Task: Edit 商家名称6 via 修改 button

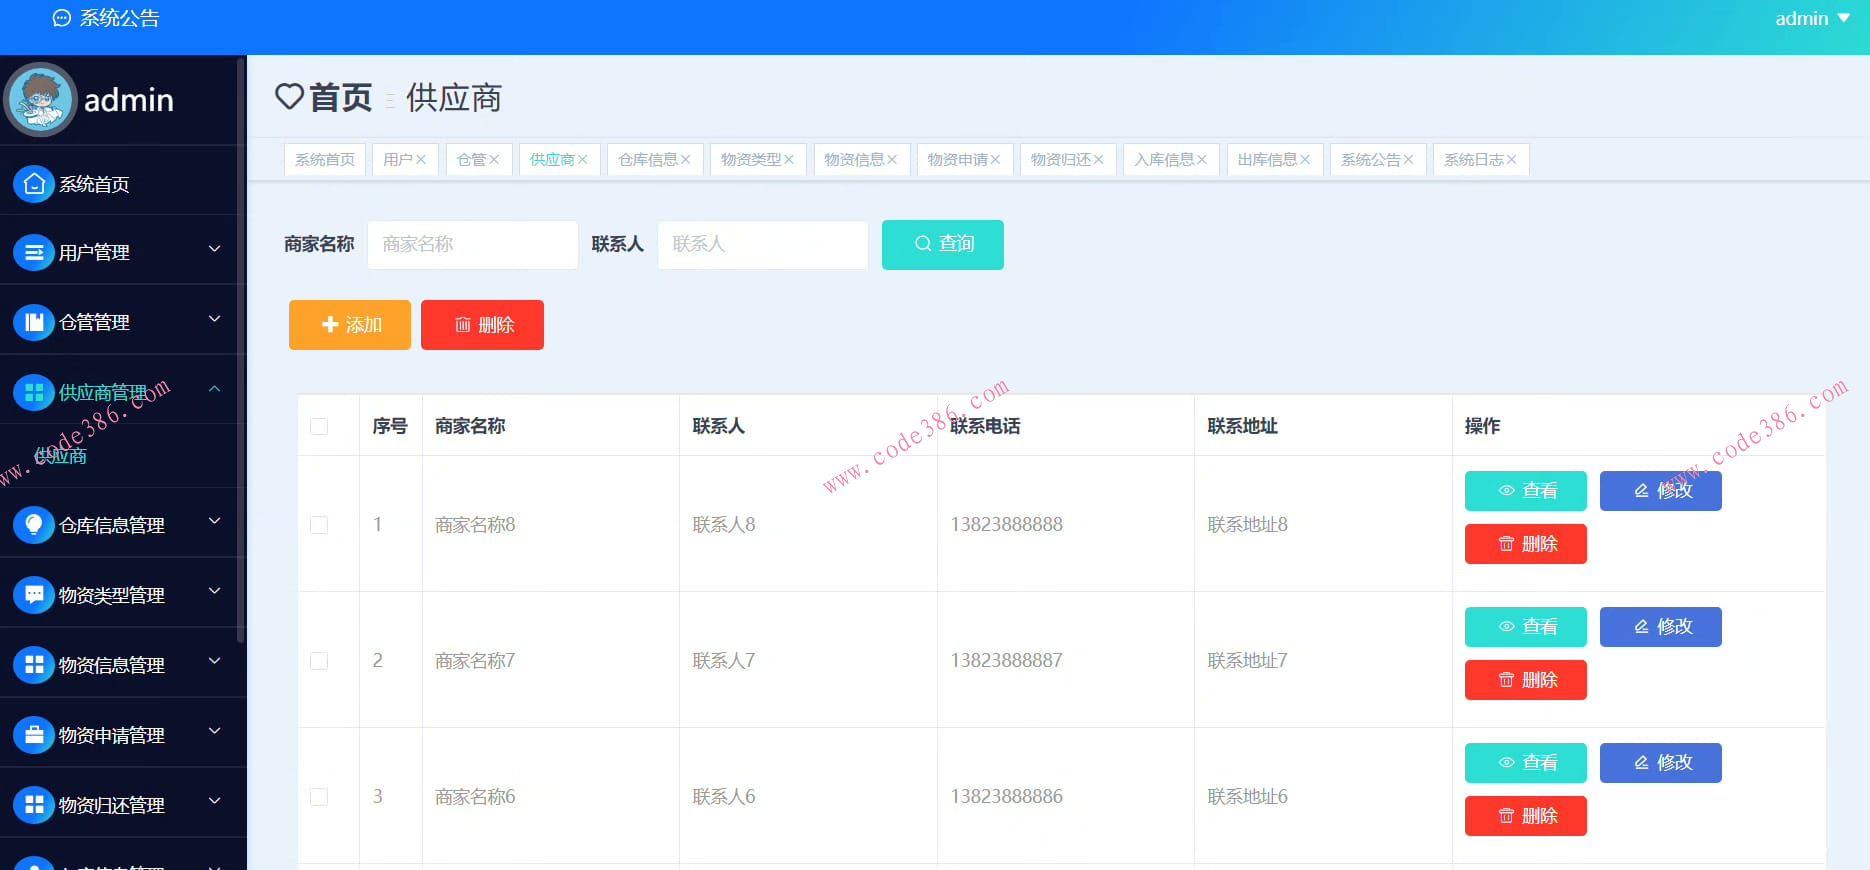Action: 1661,763
